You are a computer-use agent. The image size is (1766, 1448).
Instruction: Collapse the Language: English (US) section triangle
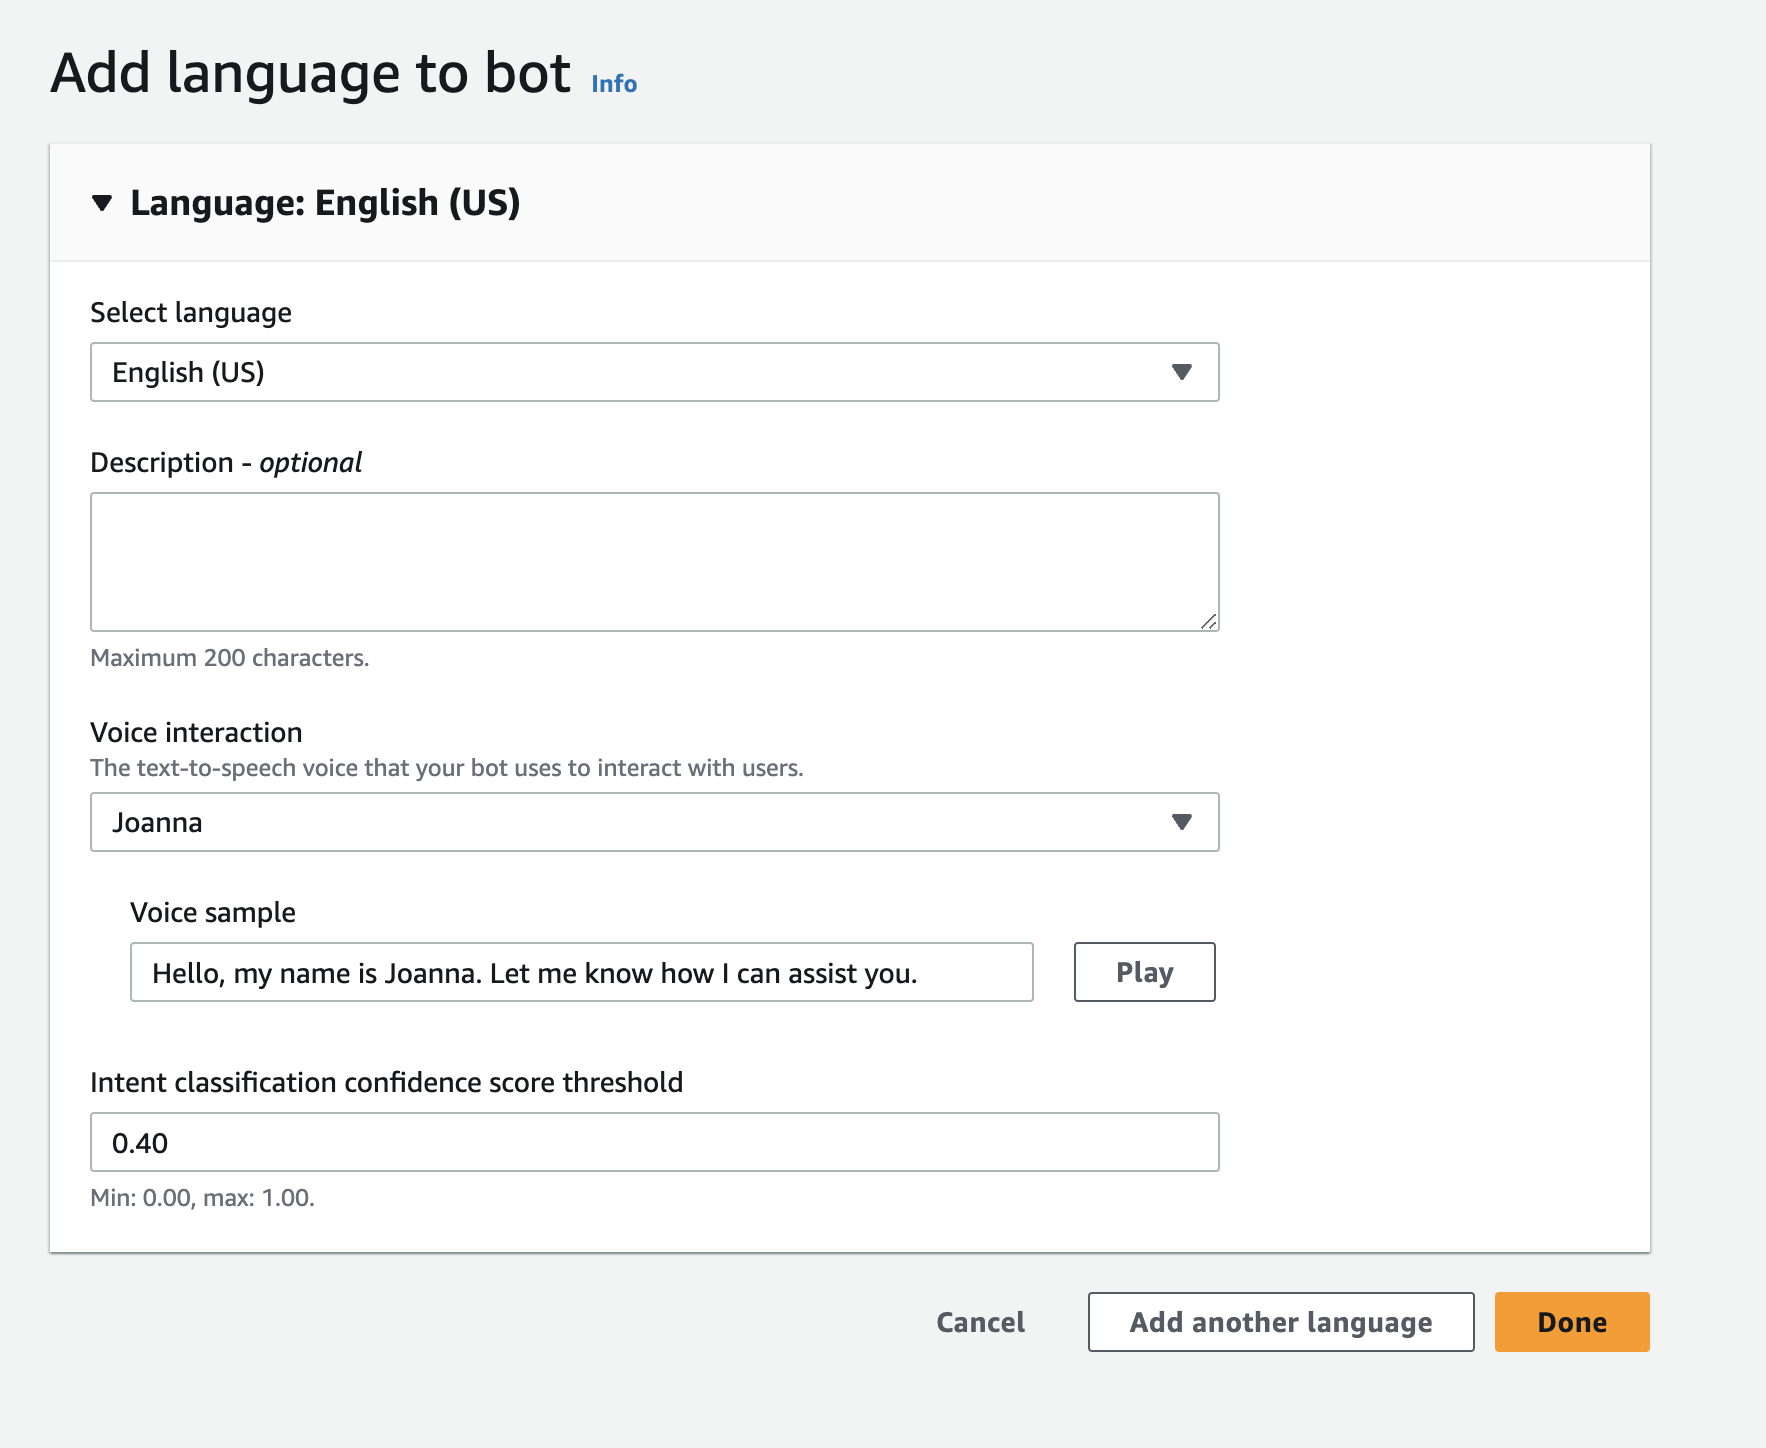pos(101,203)
